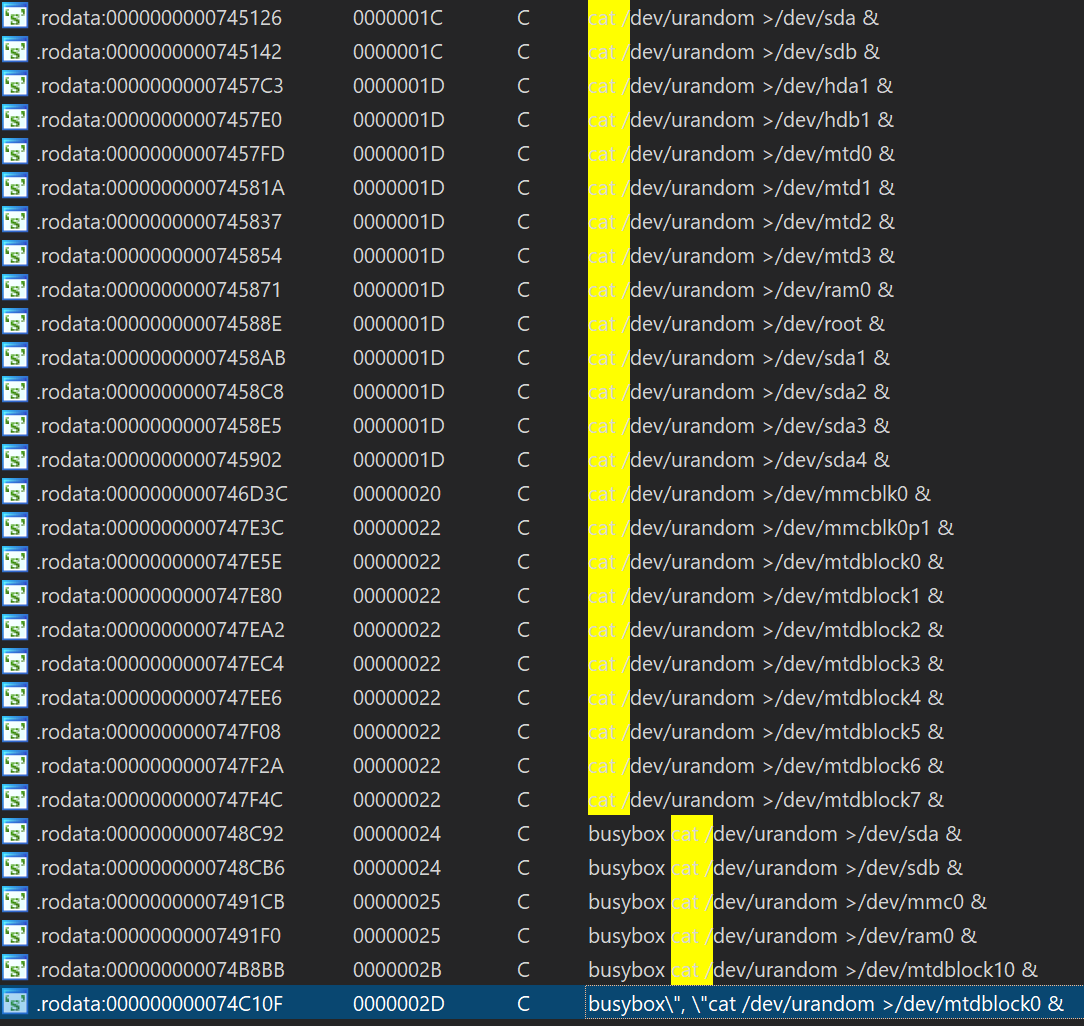Click the string icon at address 0000000000747E3C
This screenshot has height=1026, width=1084.
pos(15,528)
